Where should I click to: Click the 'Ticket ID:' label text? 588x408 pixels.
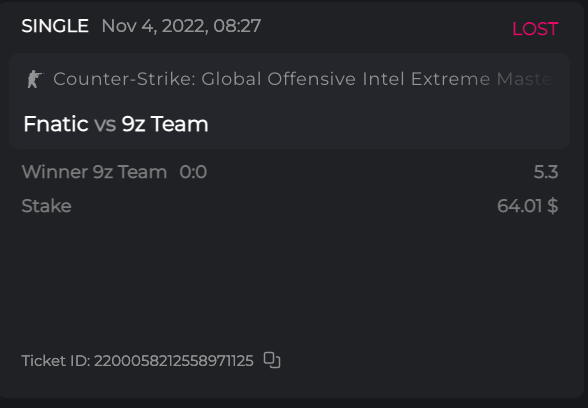(x=56, y=361)
